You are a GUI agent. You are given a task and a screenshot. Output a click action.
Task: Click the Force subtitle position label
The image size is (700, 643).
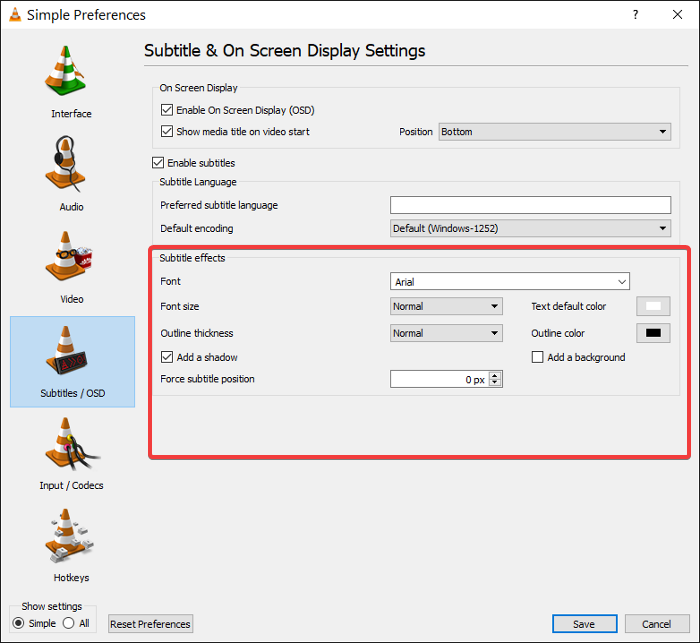[x=208, y=379]
